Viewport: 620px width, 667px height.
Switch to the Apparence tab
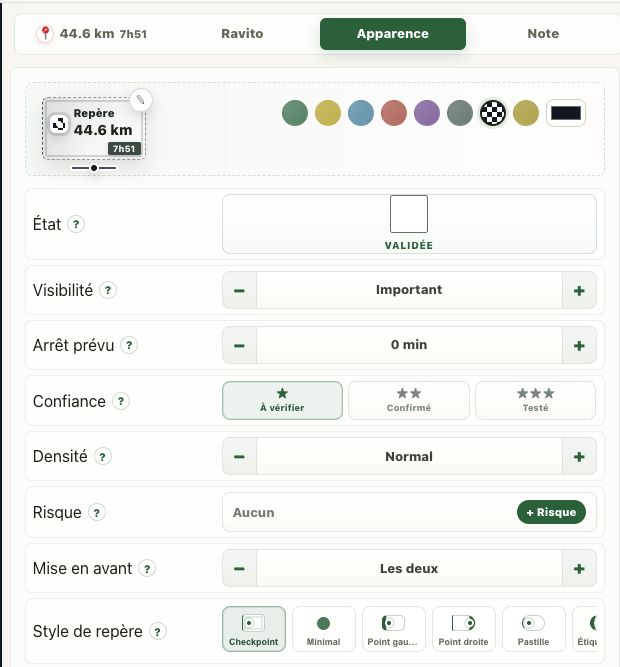(x=392, y=34)
